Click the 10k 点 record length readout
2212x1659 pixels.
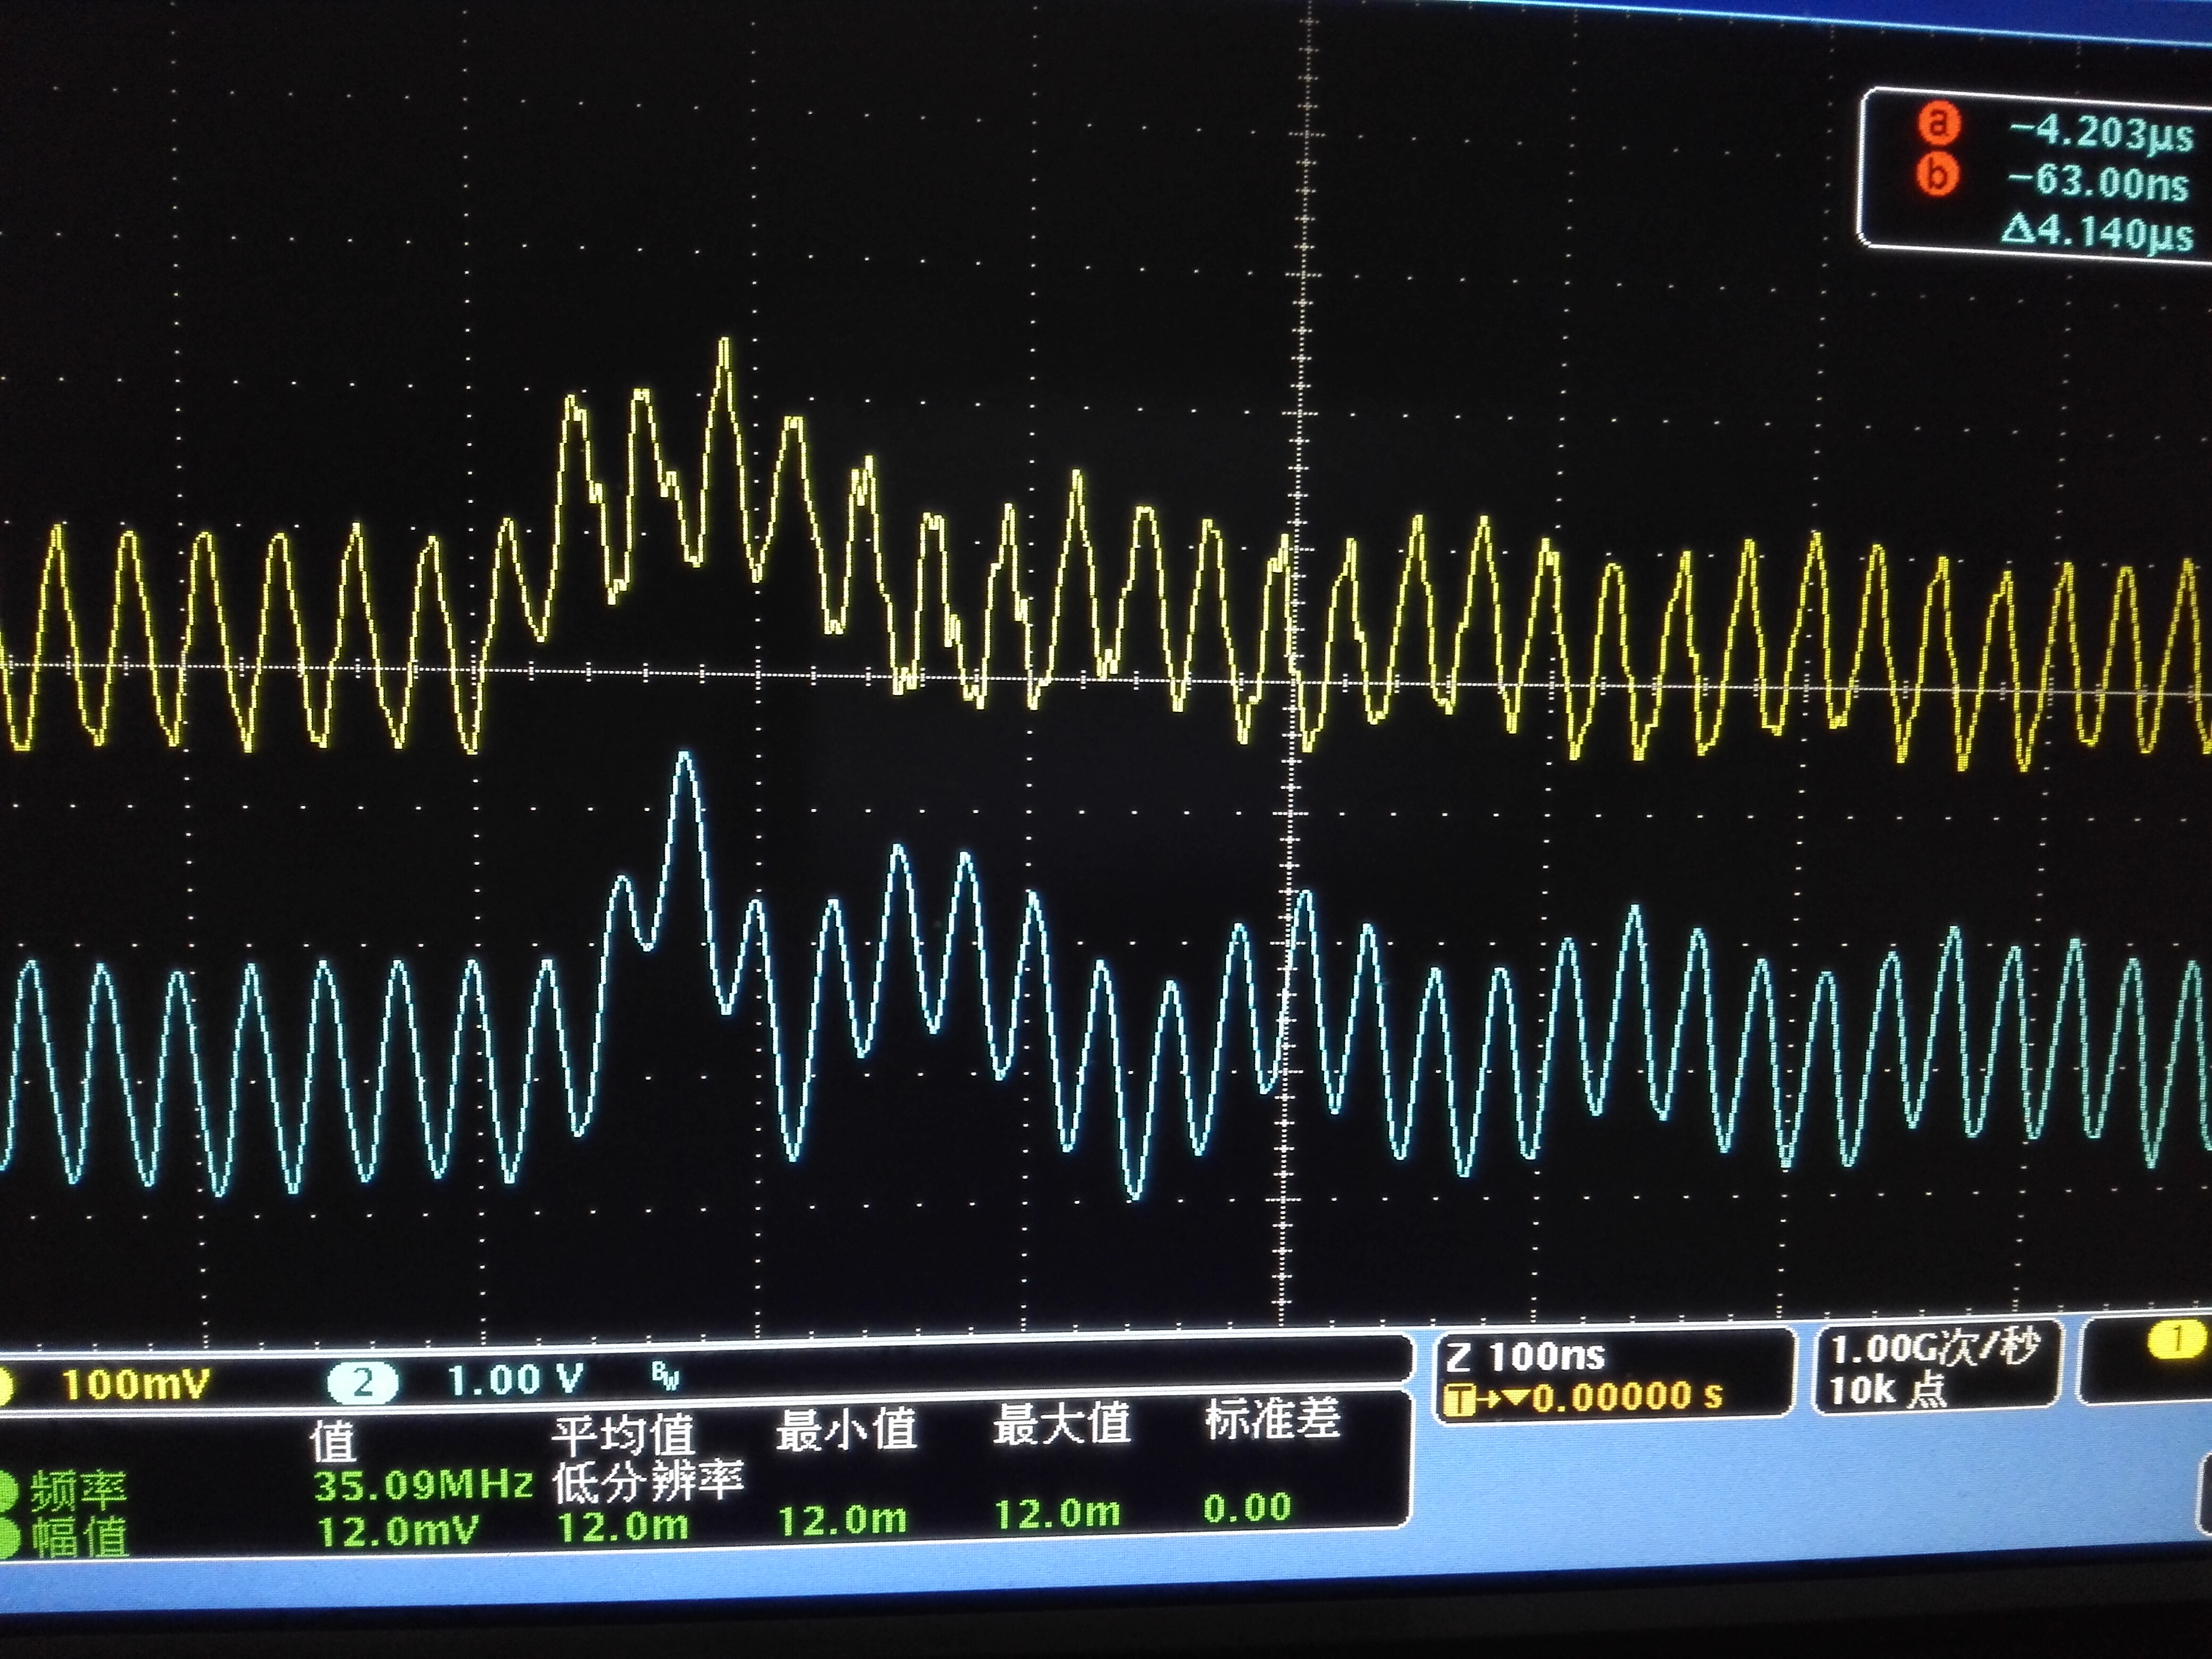point(1887,1391)
